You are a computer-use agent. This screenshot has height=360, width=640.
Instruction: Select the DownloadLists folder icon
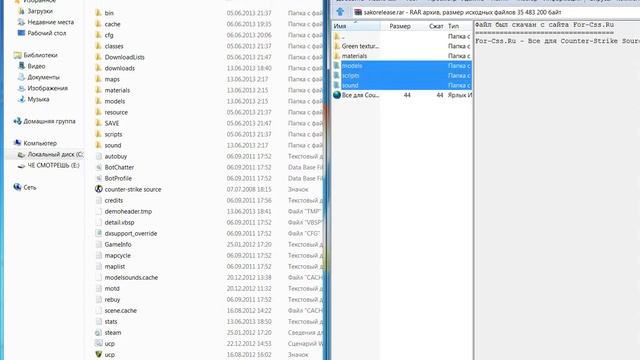coord(98,57)
